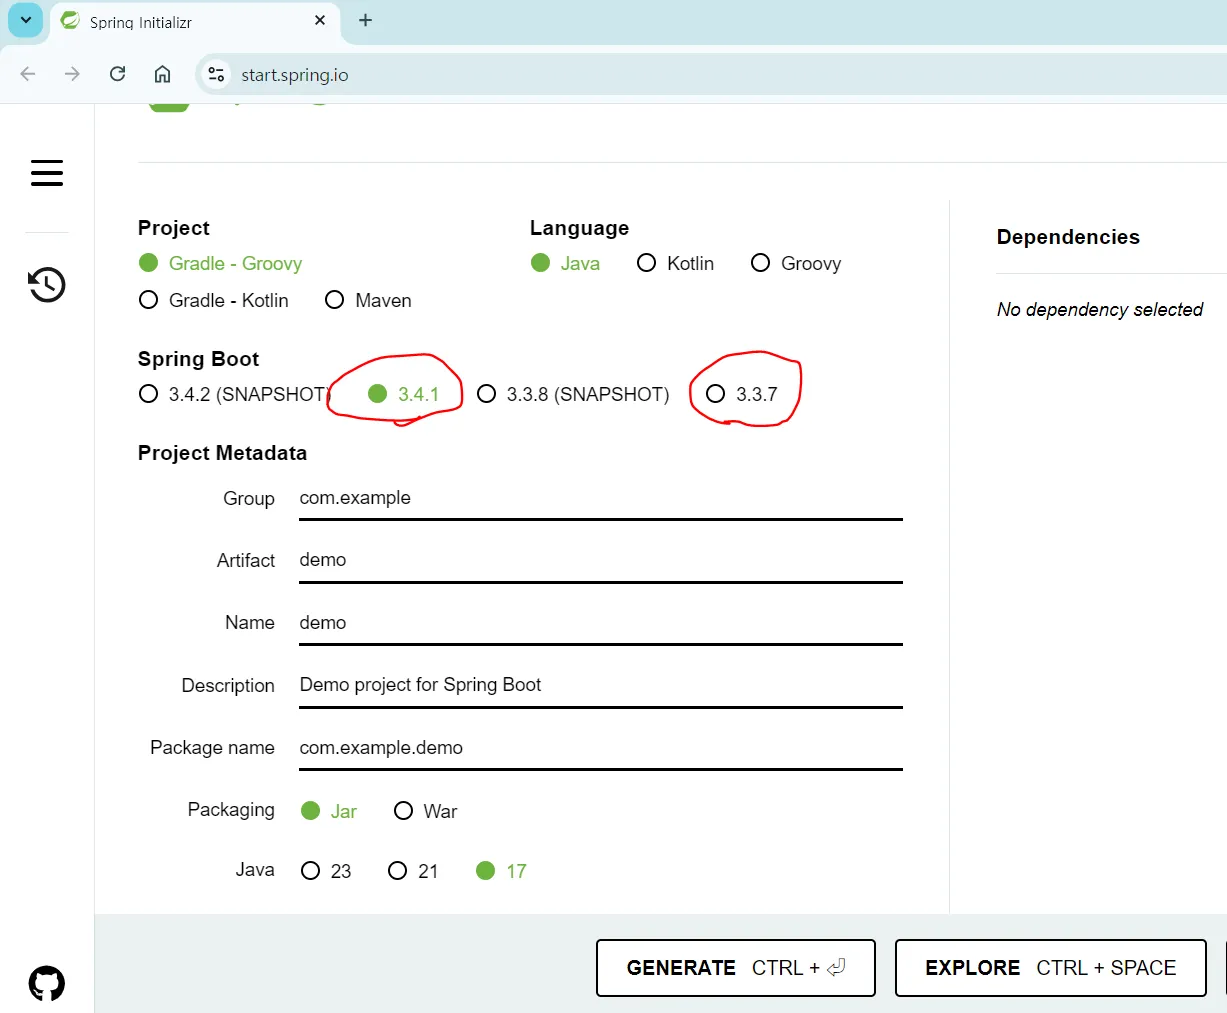Select Spring Boot 3.4.2 (SNAPSHOT)
The height and width of the screenshot is (1013, 1227).
[x=234, y=394]
